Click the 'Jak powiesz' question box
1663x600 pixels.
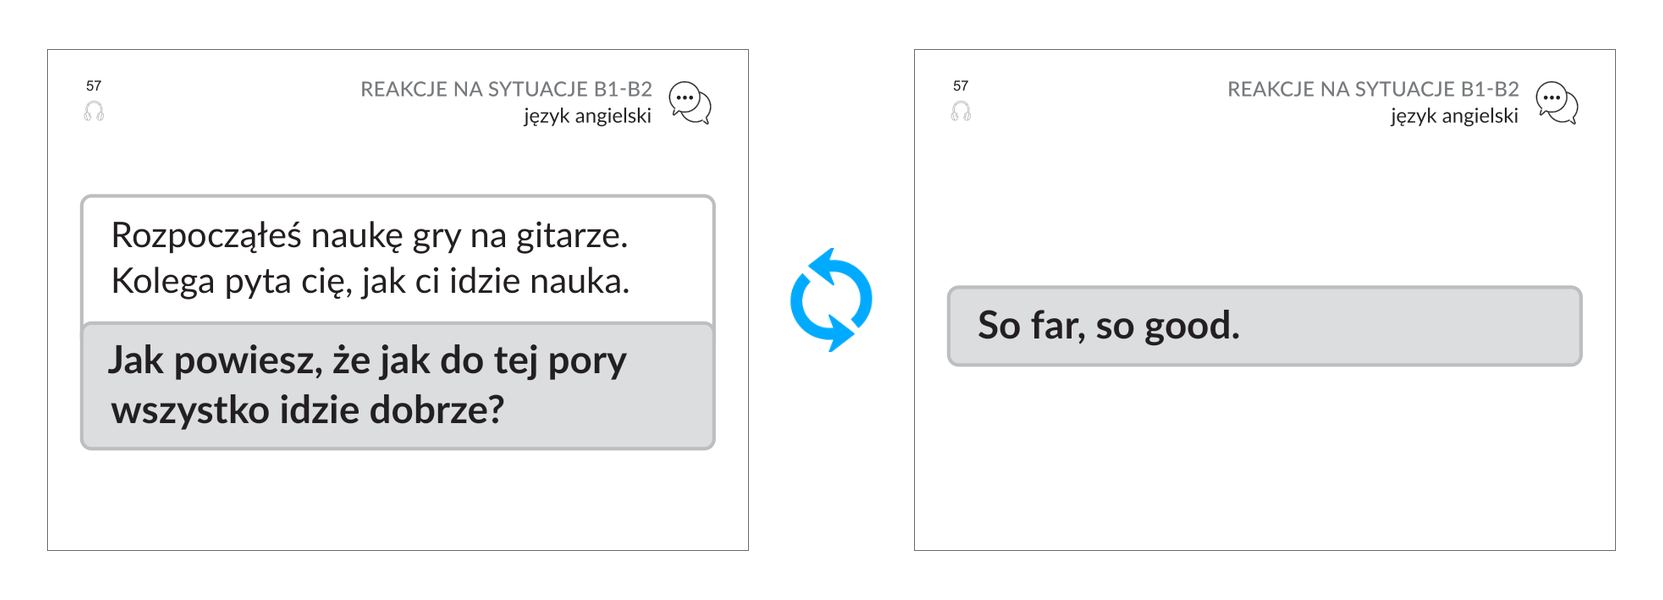point(398,386)
